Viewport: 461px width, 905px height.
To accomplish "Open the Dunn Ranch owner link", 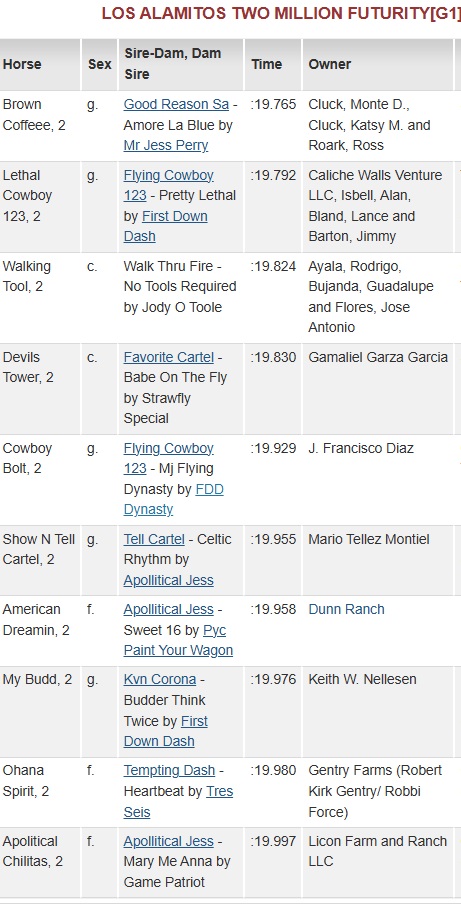I will (346, 609).
